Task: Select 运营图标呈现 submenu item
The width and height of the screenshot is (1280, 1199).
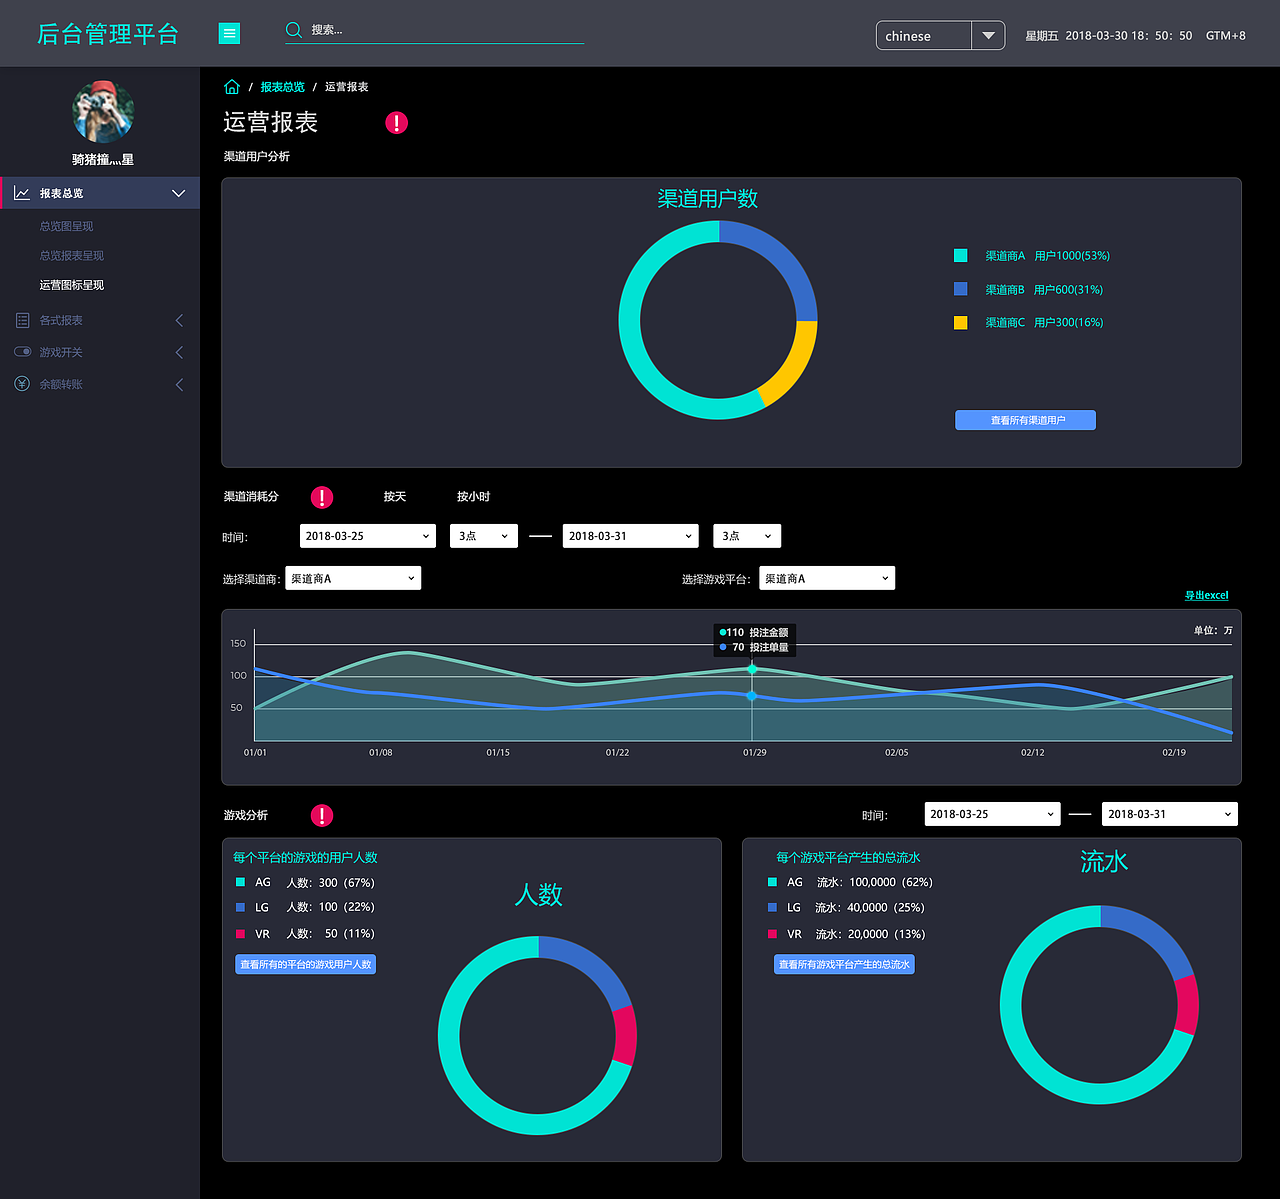Action: (72, 285)
